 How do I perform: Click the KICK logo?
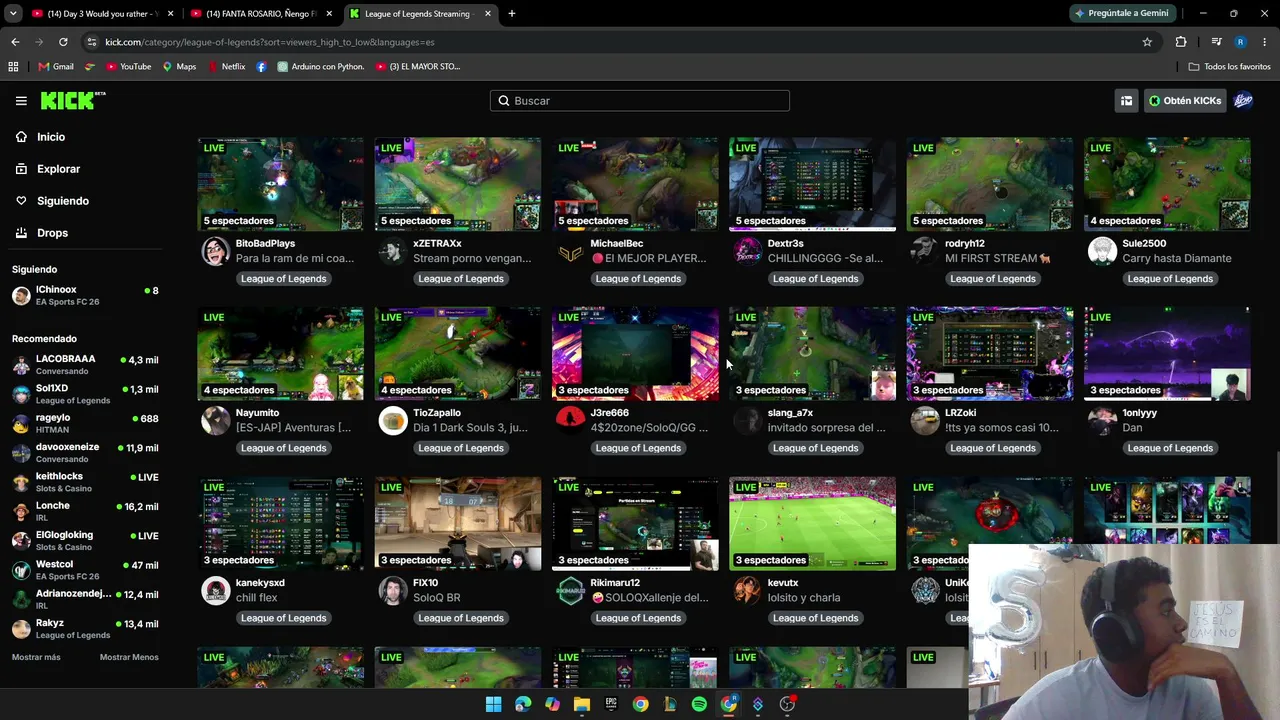73,100
